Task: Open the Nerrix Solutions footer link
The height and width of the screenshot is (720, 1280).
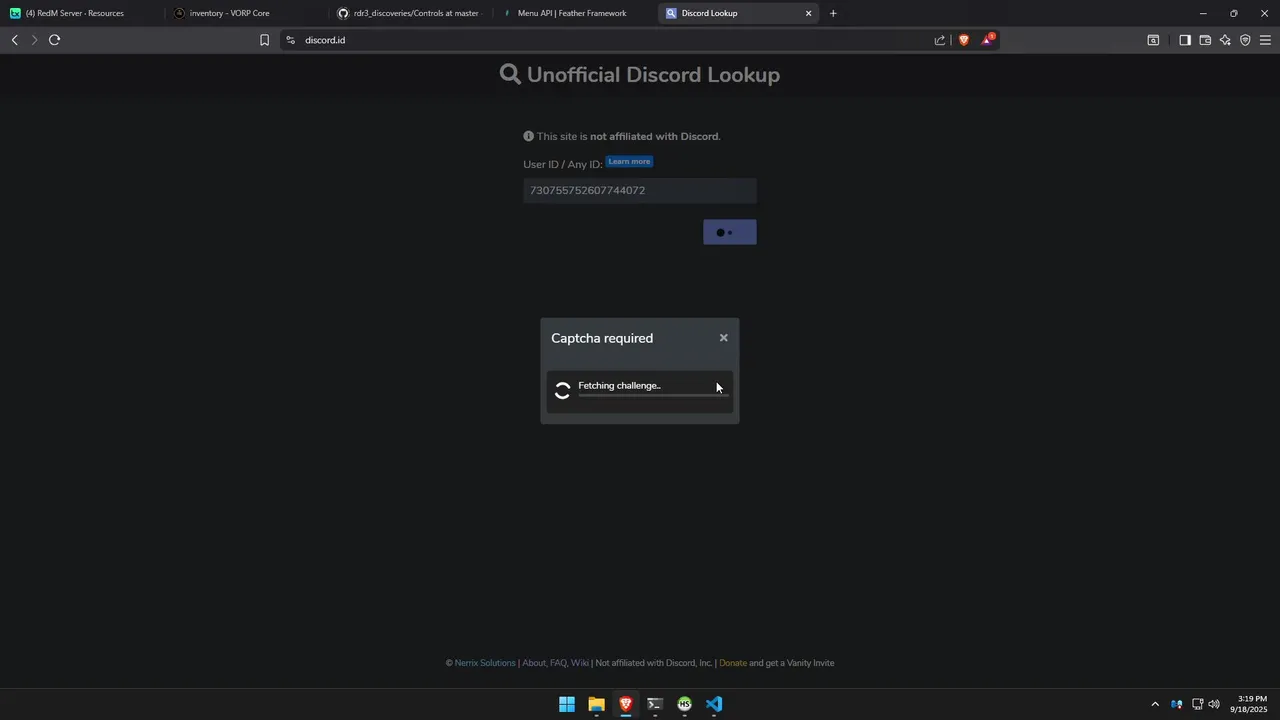Action: tap(485, 663)
